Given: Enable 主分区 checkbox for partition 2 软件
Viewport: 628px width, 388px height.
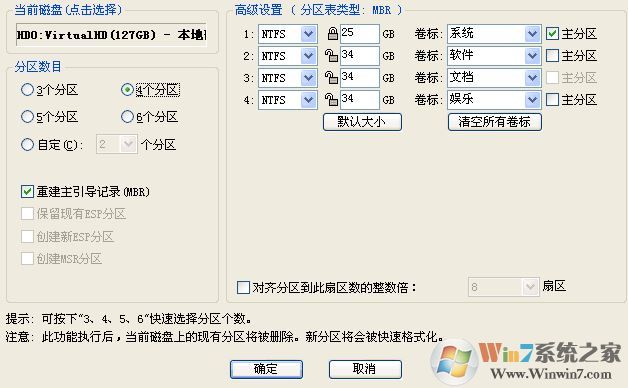Looking at the screenshot, I should (x=552, y=56).
